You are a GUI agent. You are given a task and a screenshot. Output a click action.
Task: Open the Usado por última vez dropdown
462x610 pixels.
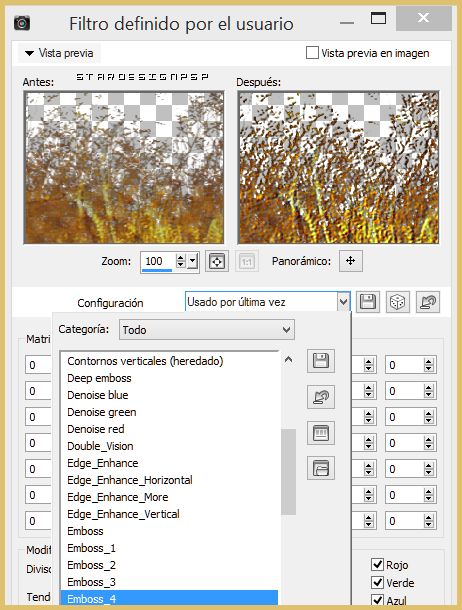point(268,302)
